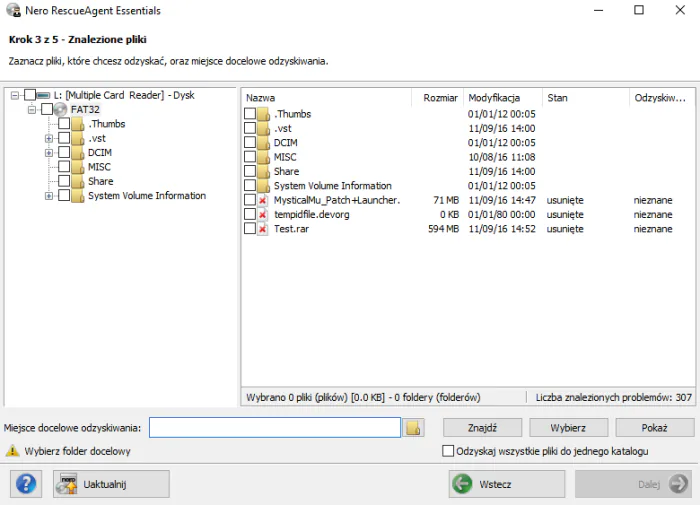Click the DCIM folder icon in the tree
This screenshot has width=700, height=505.
tap(78, 152)
